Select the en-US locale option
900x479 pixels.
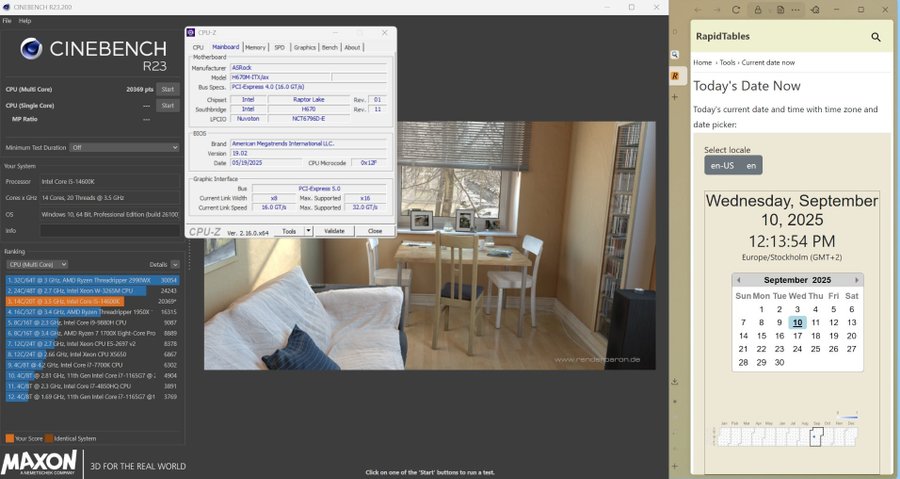click(x=722, y=165)
